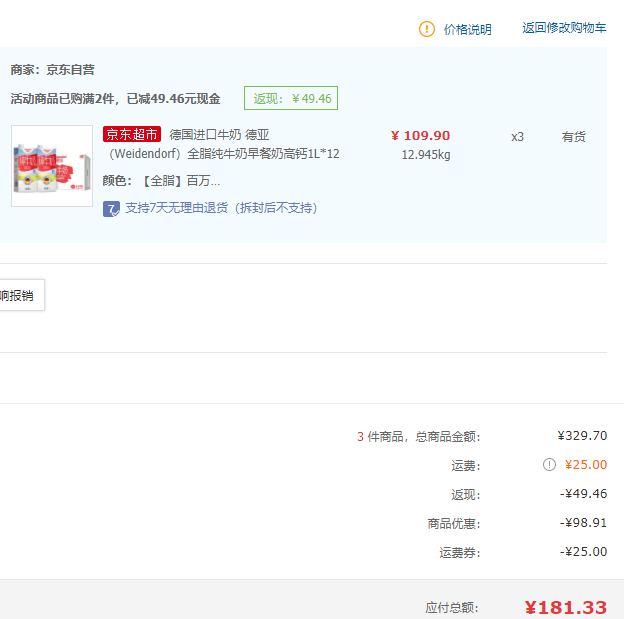Click the 7-day return badge icon
Screen dimensions: 624x619
click(x=111, y=209)
